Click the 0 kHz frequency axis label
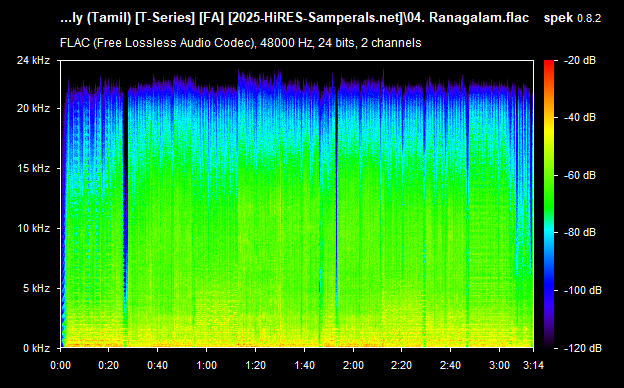The height and width of the screenshot is (388, 624). (36, 348)
